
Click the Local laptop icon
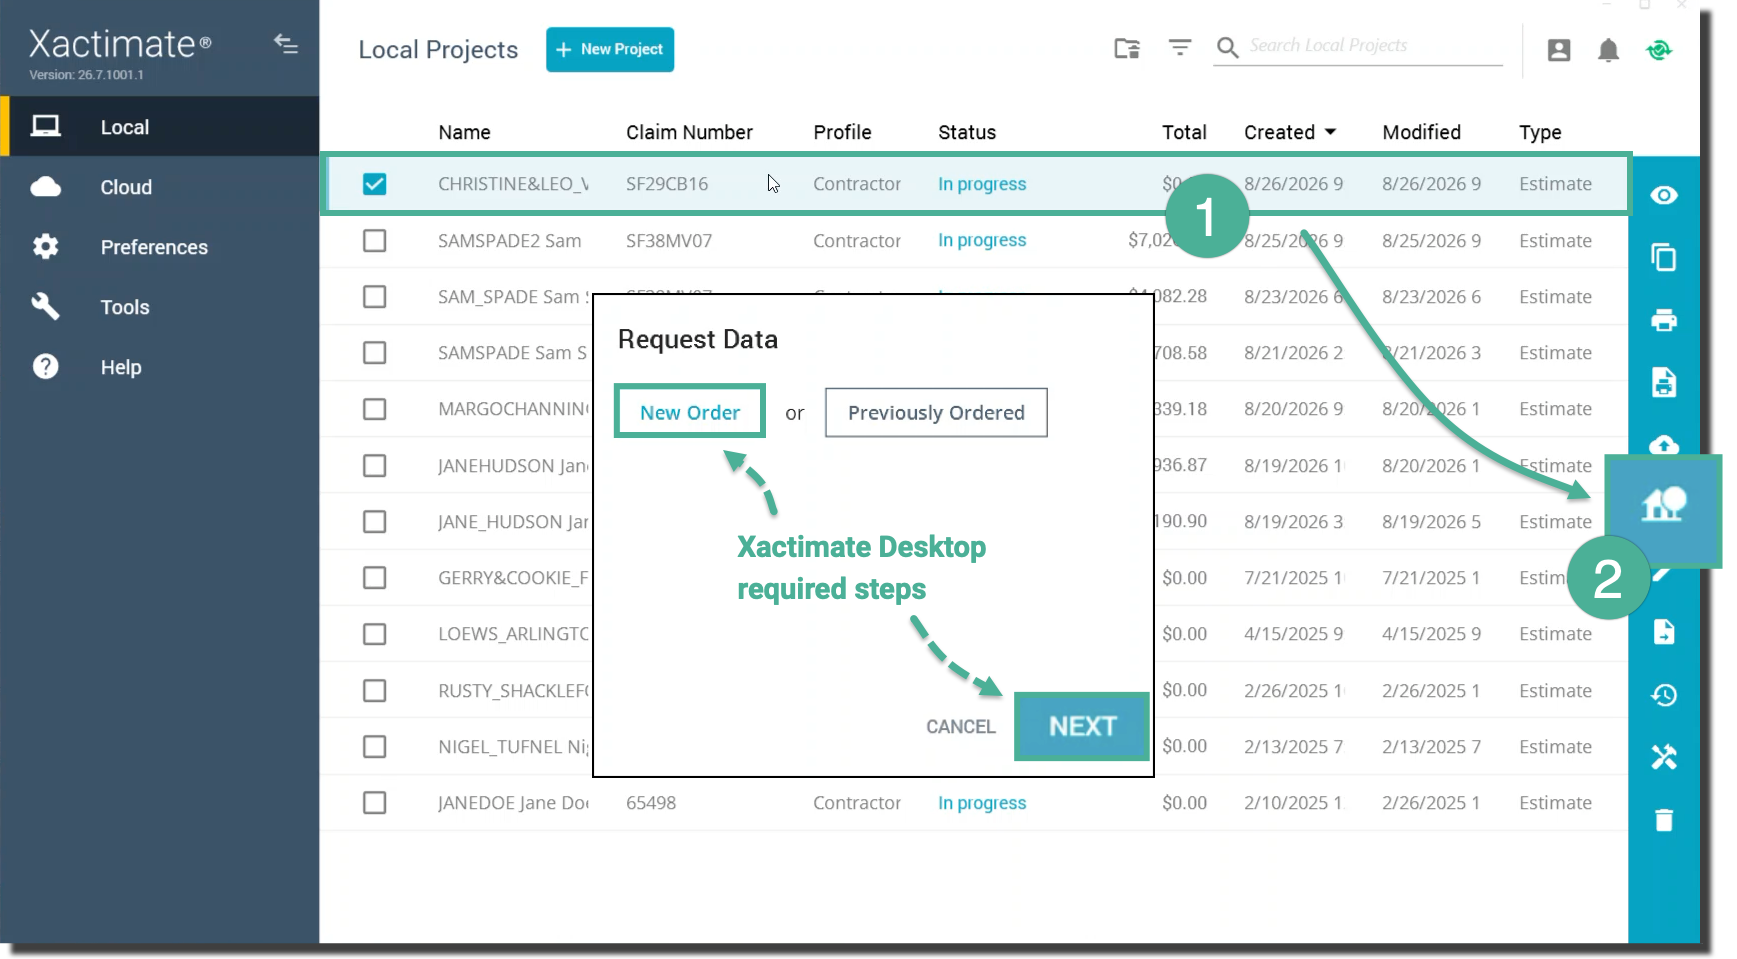coord(45,126)
